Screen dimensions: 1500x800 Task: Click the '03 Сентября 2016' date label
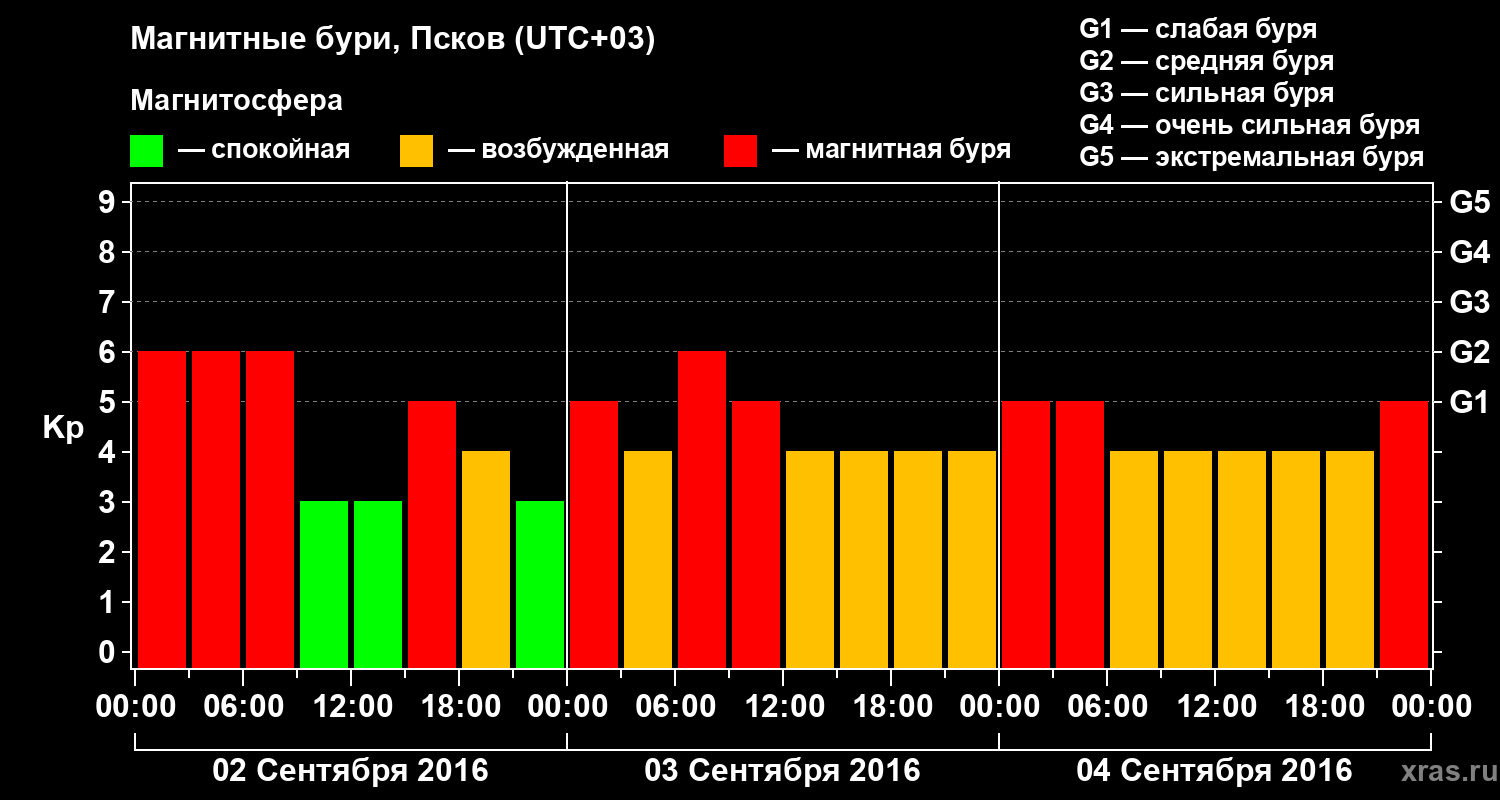(x=782, y=771)
